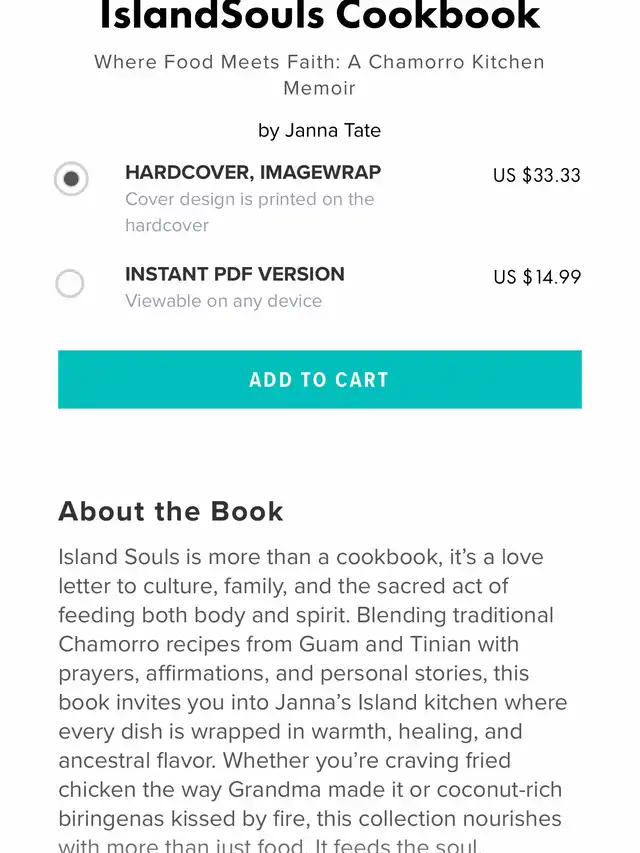Click the 'prayers, affirmations, and personal stories' line
Screen dimensions: 640x853
294,673
